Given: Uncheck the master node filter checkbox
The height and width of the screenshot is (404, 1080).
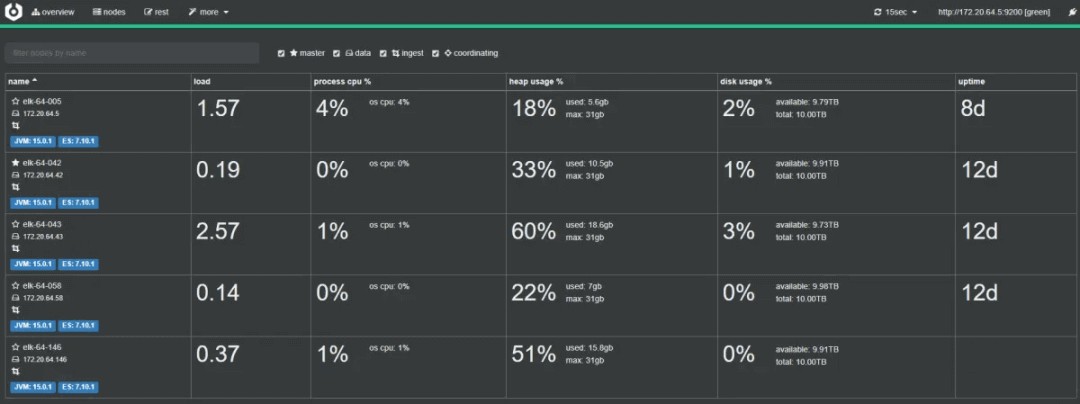Looking at the screenshot, I should pyautogui.click(x=281, y=53).
